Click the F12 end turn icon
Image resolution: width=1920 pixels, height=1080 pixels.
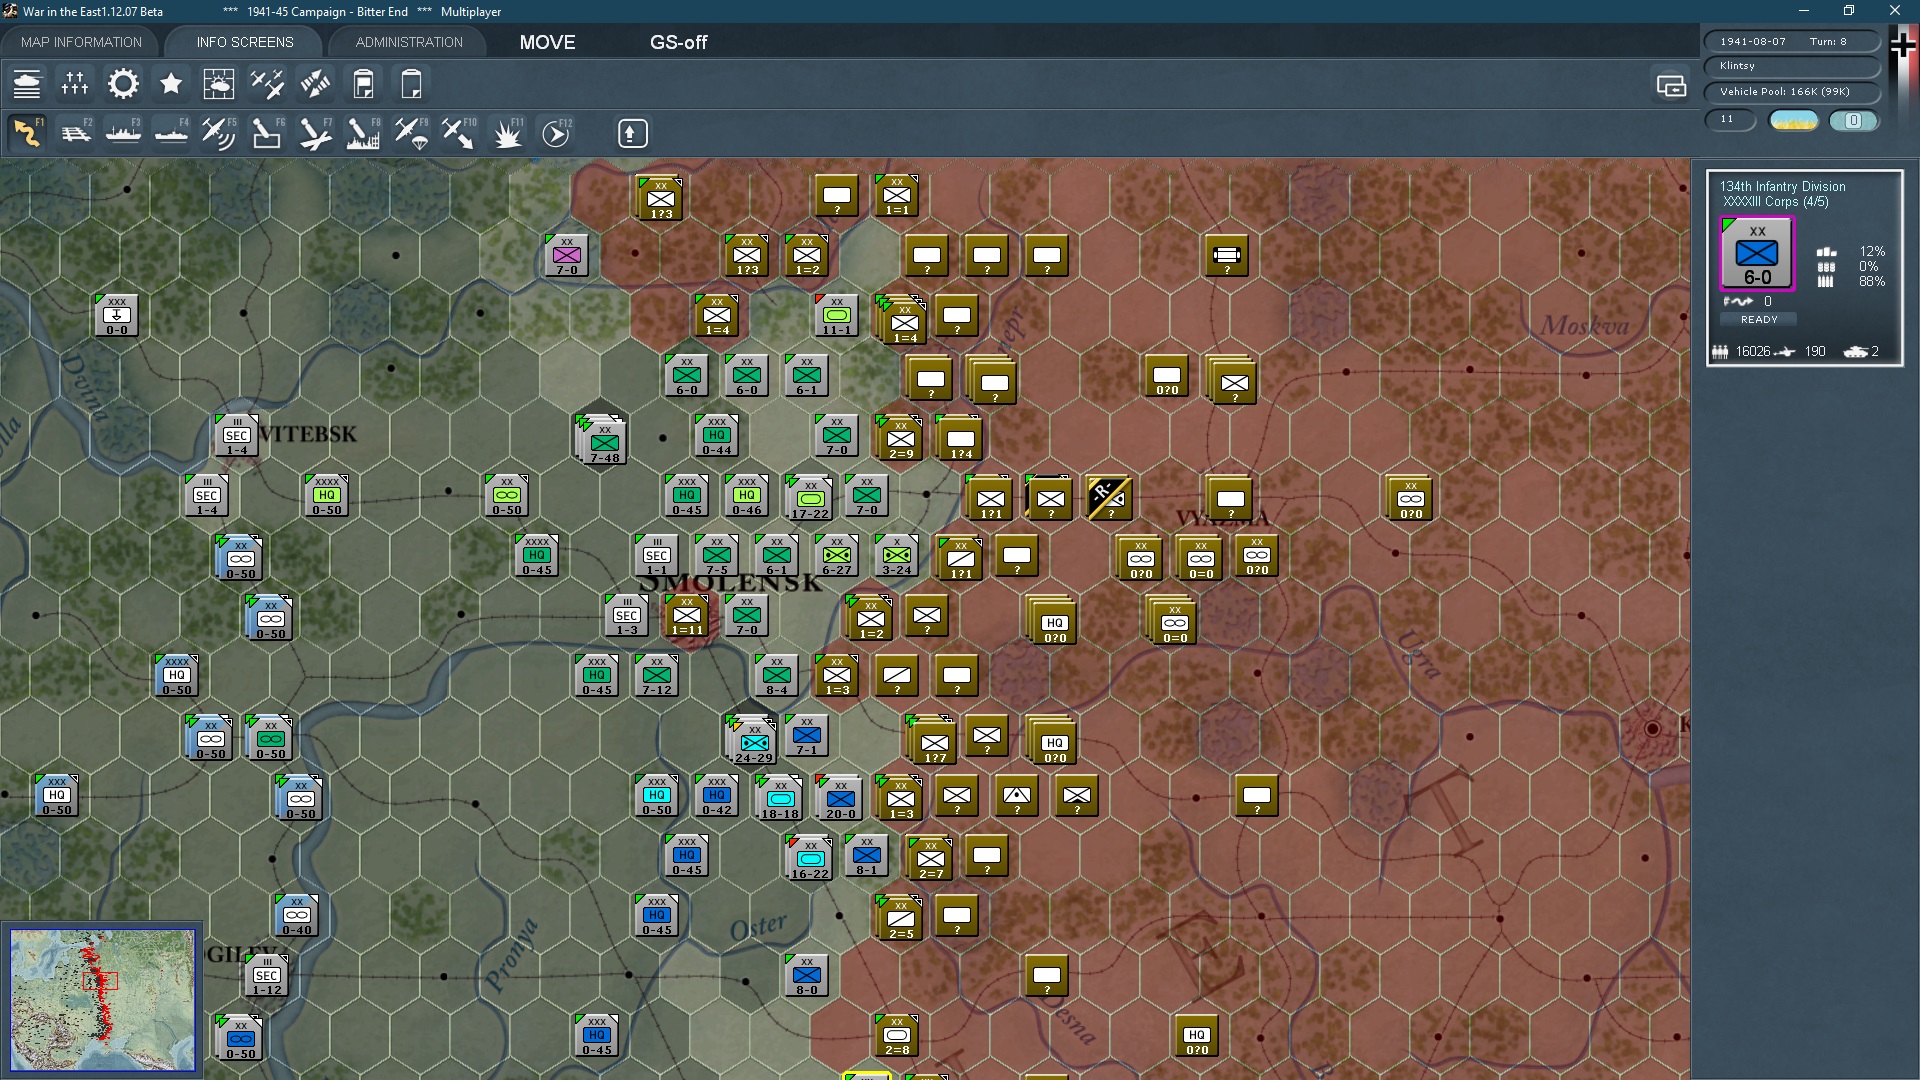(x=556, y=133)
